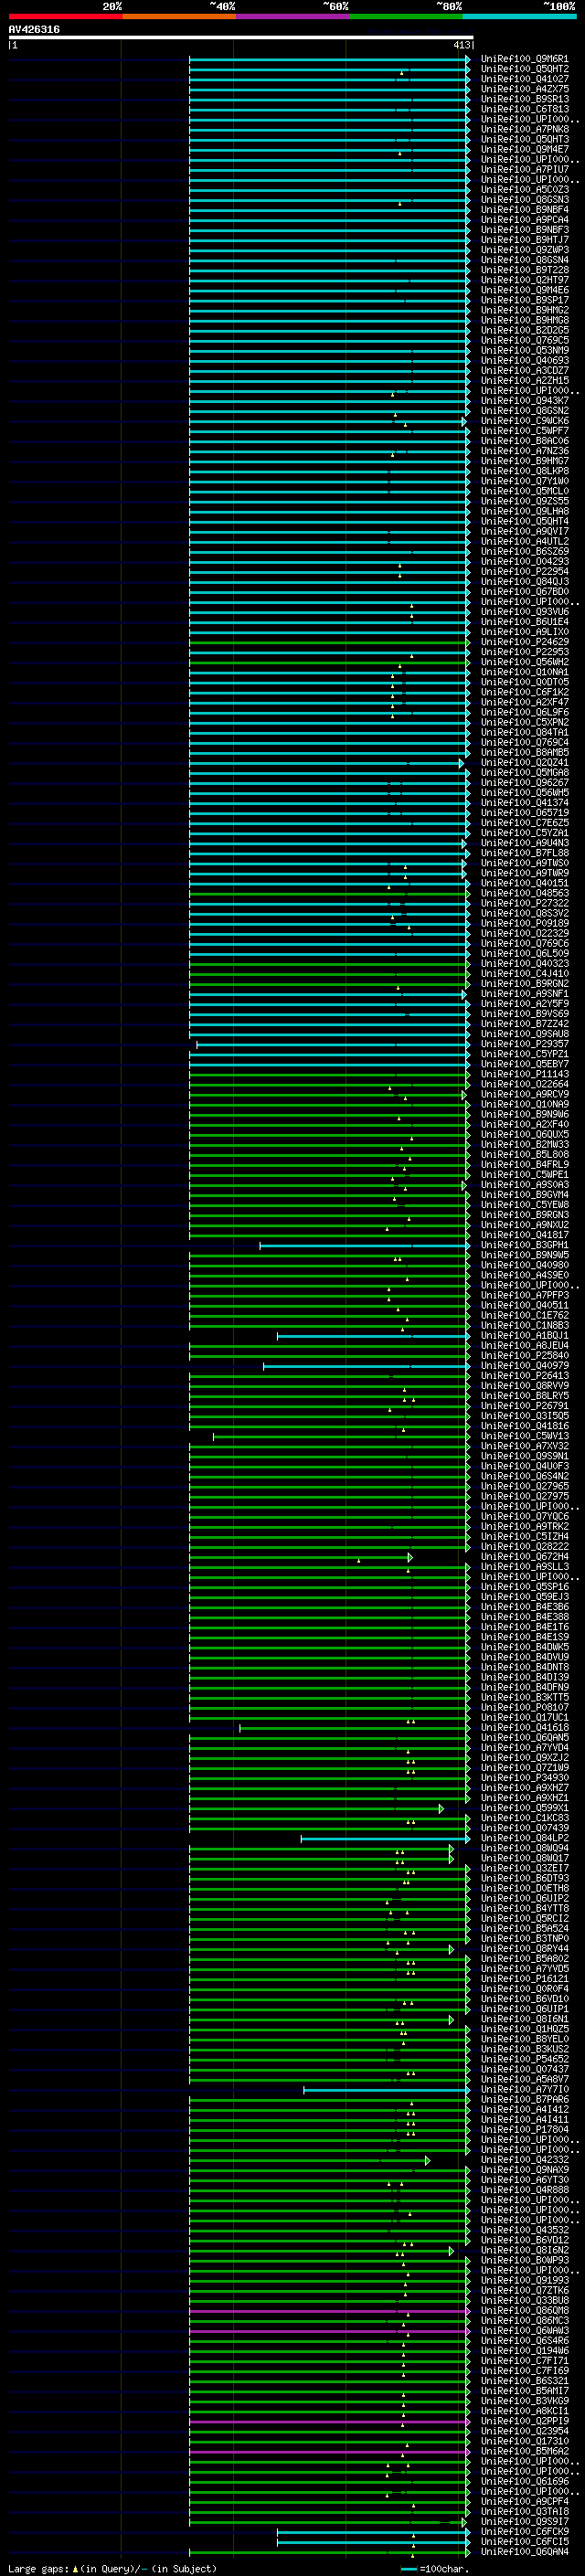Click the orange ~40% identity legend bar
The image size is (585, 2576).
point(179,16)
